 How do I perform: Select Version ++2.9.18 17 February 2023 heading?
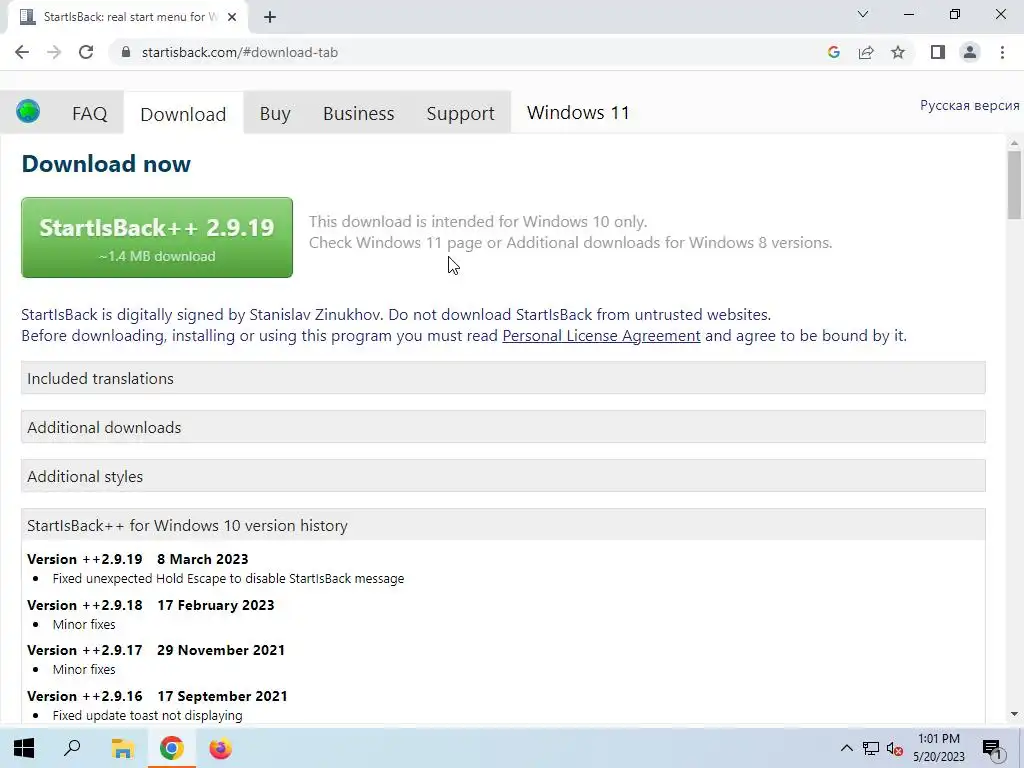coord(151,605)
